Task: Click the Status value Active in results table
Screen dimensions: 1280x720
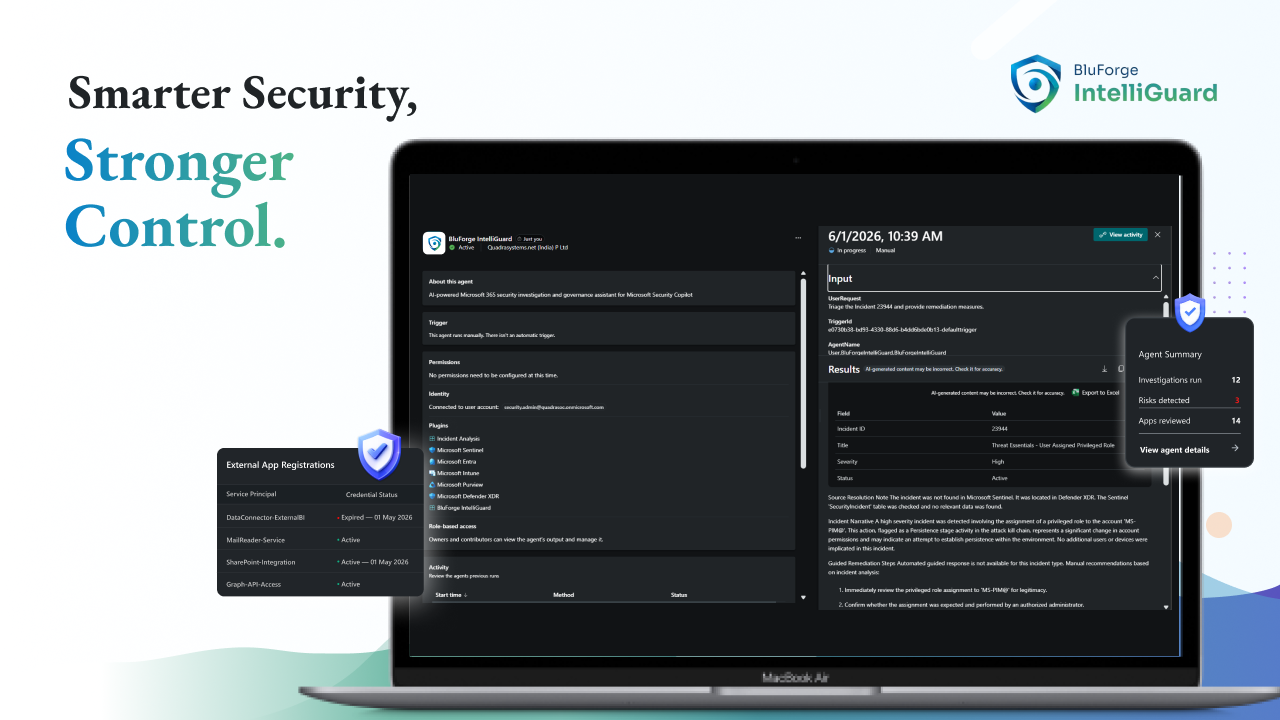Action: point(999,478)
